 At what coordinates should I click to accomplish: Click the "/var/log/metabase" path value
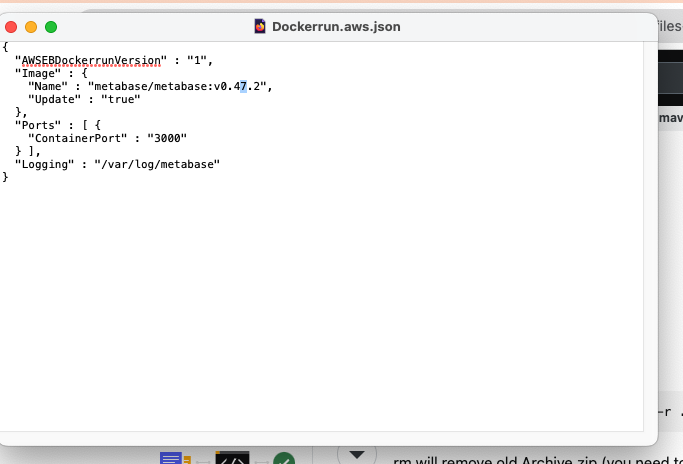tap(157, 165)
